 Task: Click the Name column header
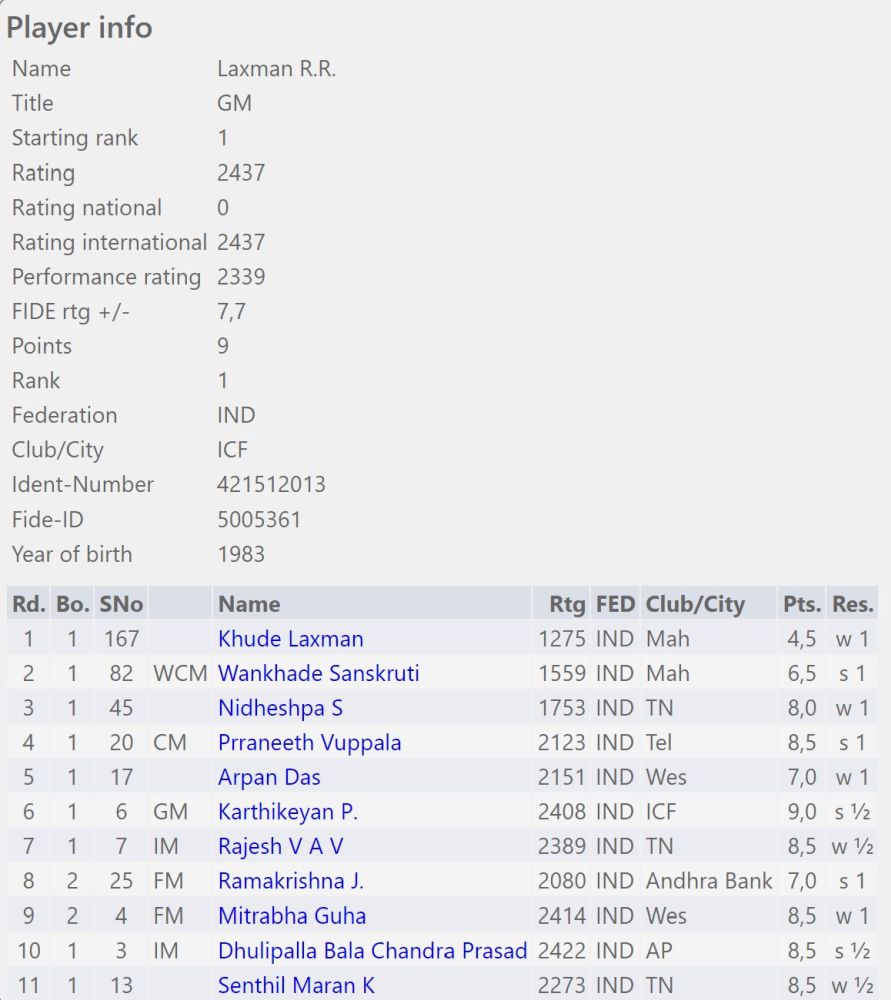[x=249, y=604]
